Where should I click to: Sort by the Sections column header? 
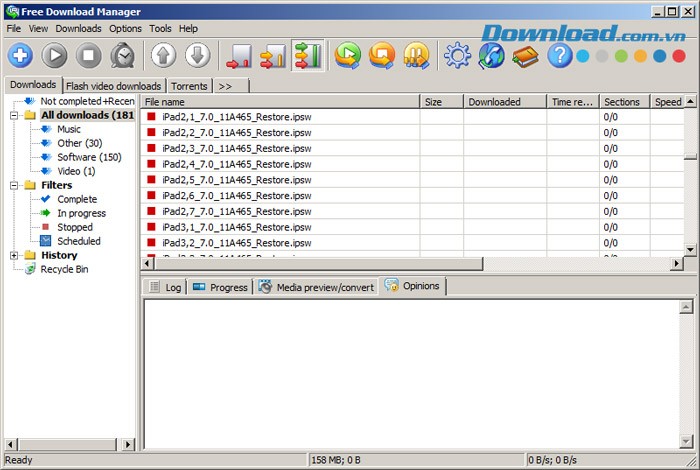pos(625,102)
